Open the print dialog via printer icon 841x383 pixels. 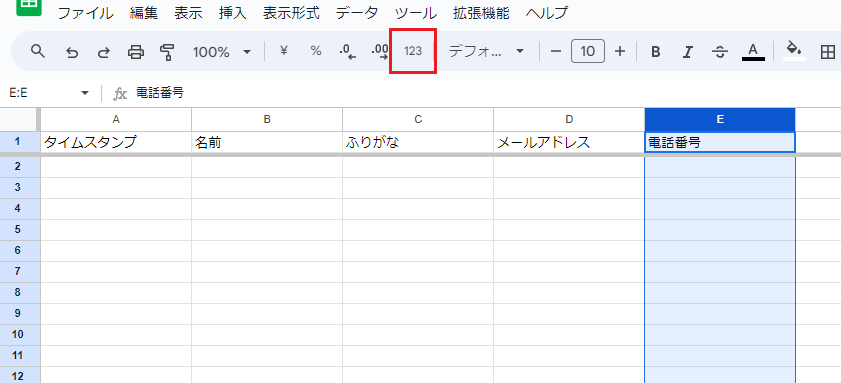click(136, 52)
